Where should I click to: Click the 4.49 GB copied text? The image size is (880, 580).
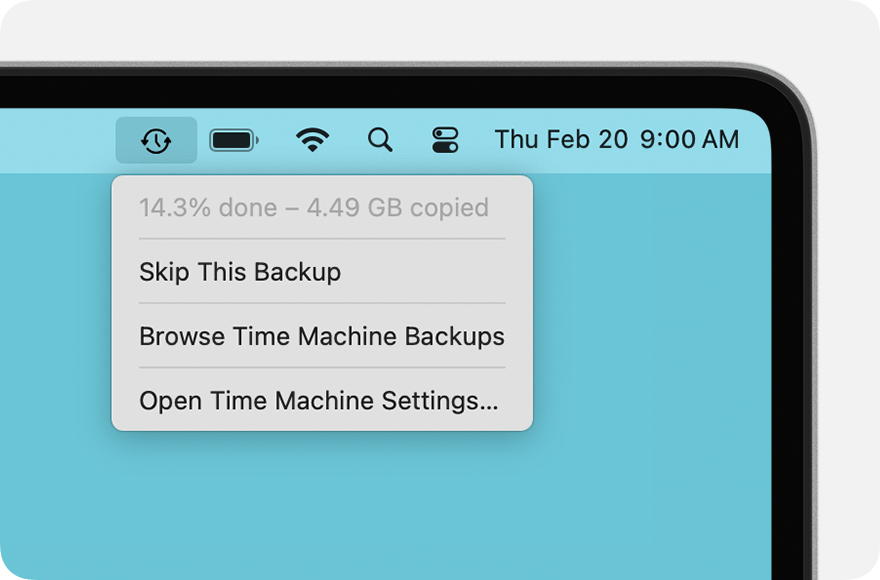[x=390, y=207]
